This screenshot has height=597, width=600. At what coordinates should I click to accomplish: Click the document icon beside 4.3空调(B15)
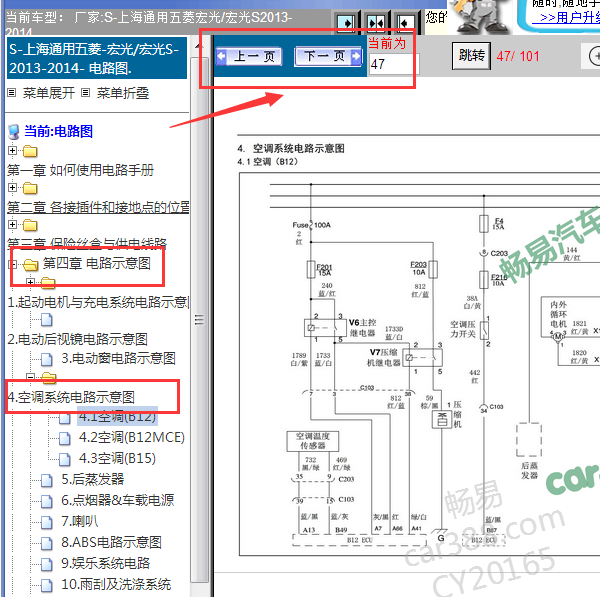click(64, 459)
